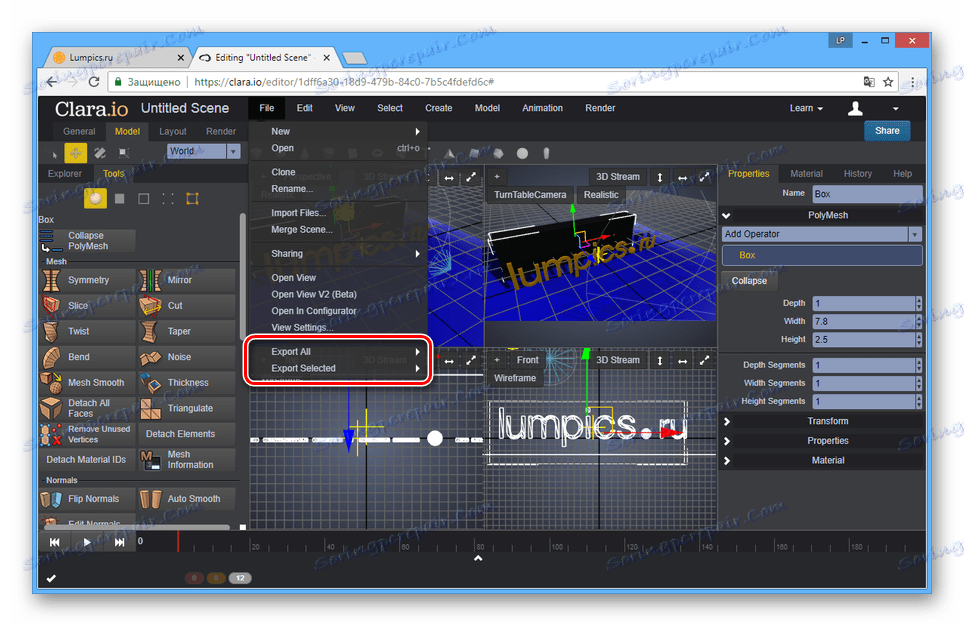Collapse PolyMesh tool in Tools panel
The width and height of the screenshot is (964, 626).
(87, 240)
